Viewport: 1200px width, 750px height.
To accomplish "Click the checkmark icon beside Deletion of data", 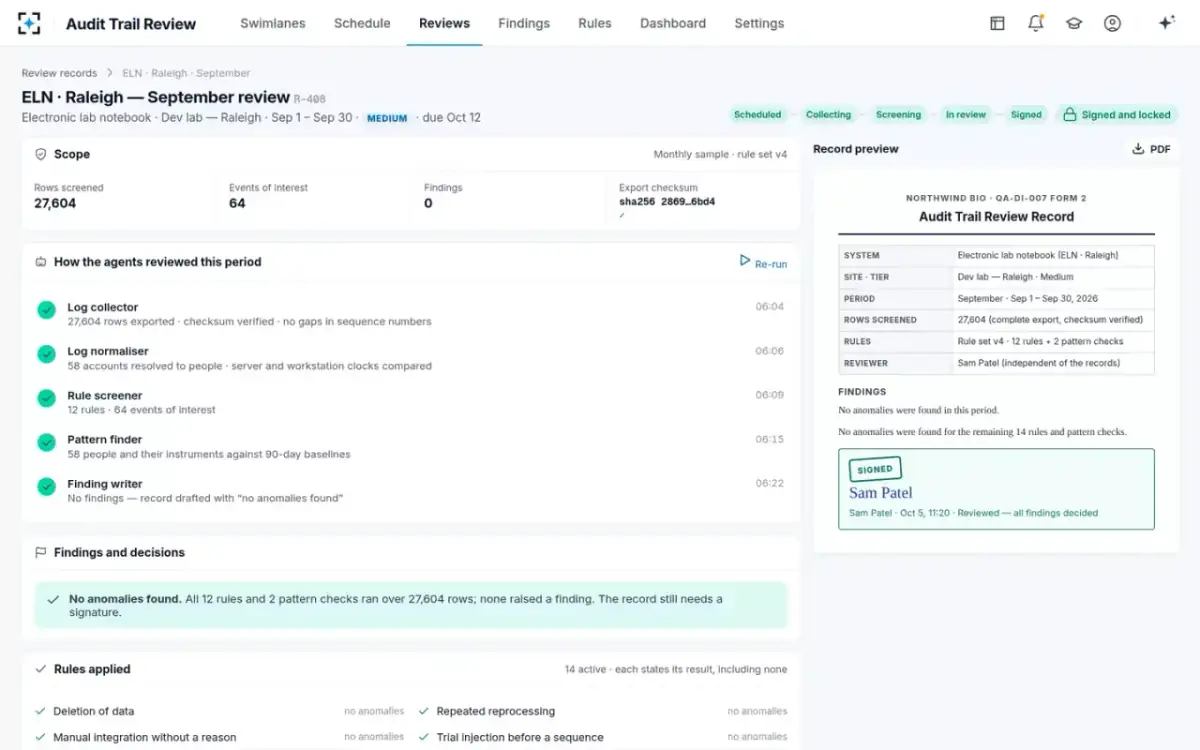I will pos(41,711).
